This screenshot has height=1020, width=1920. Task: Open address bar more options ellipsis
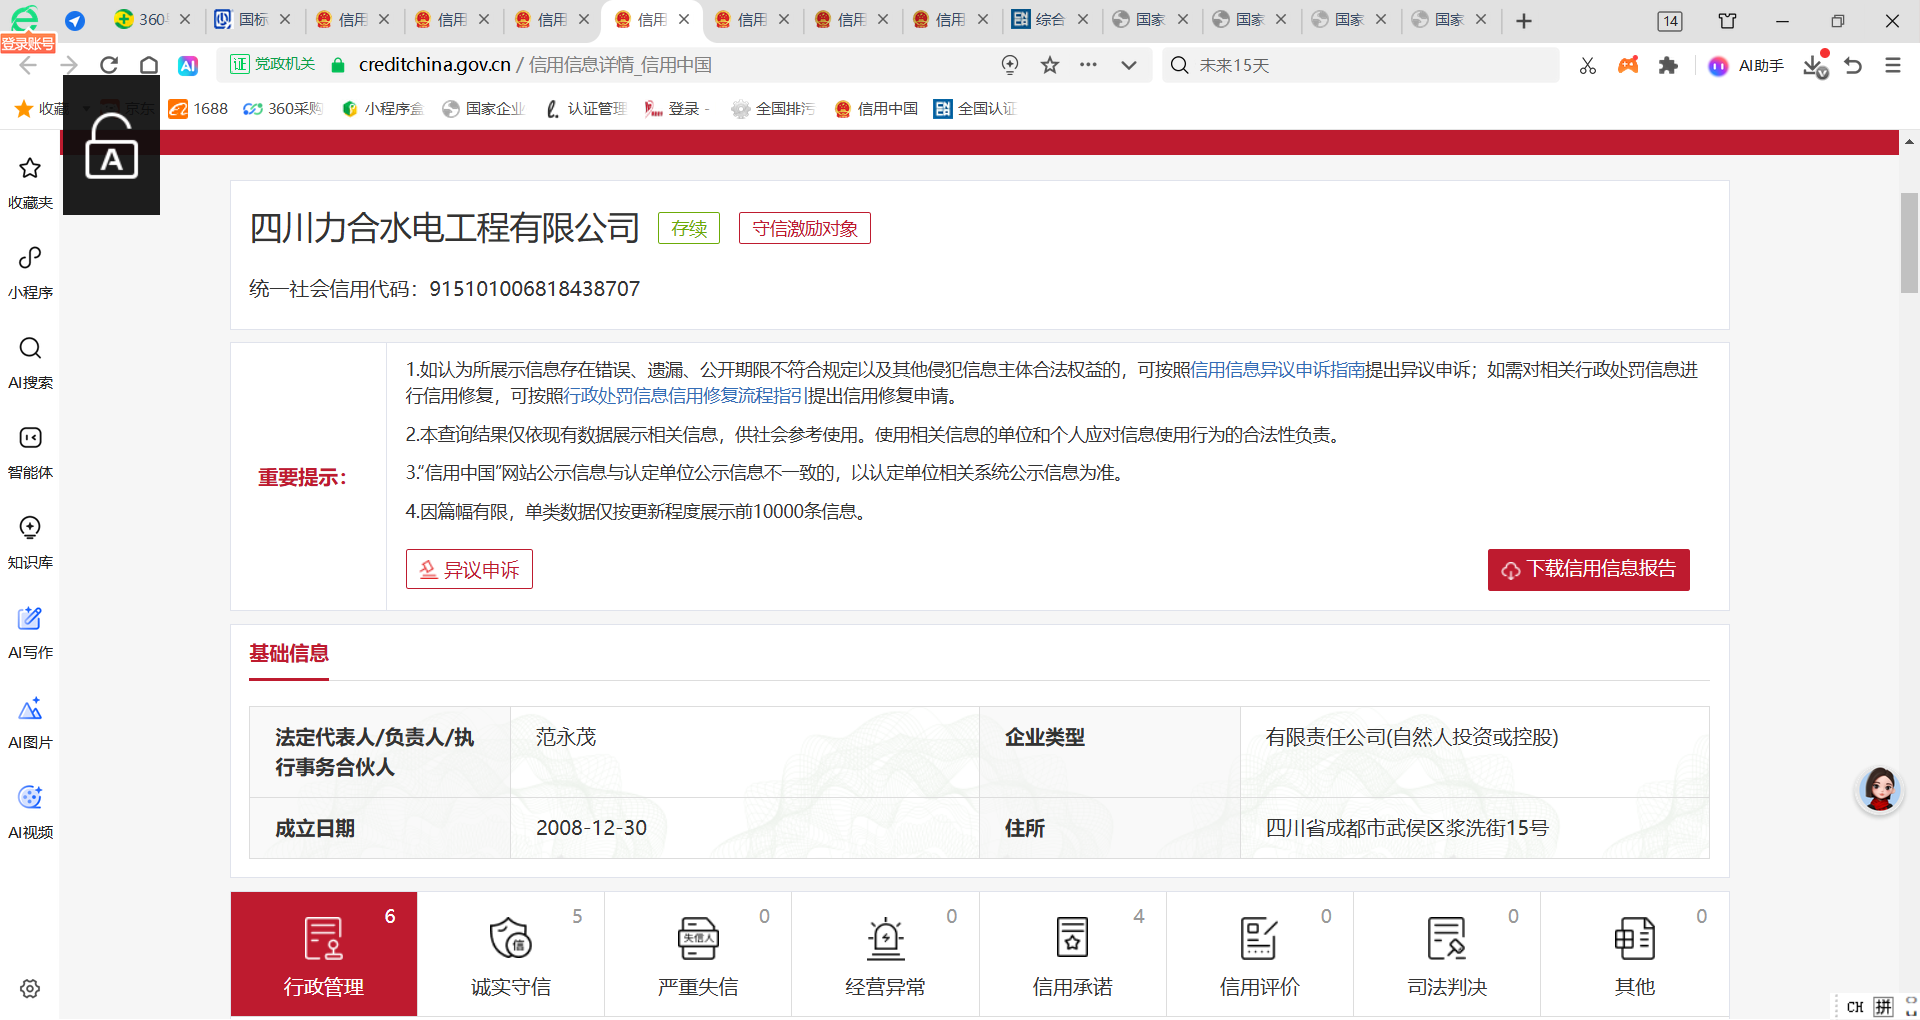pyautogui.click(x=1088, y=65)
